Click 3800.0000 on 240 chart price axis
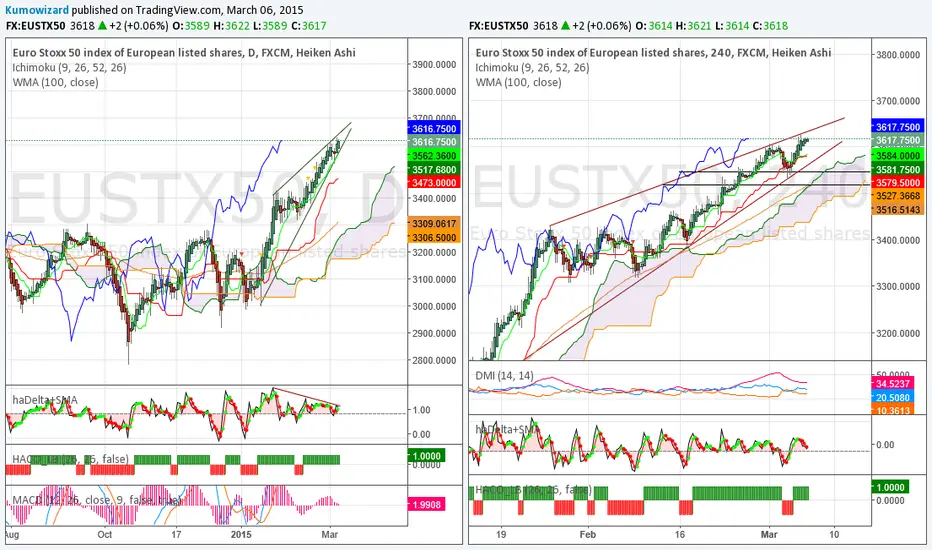 [898, 55]
